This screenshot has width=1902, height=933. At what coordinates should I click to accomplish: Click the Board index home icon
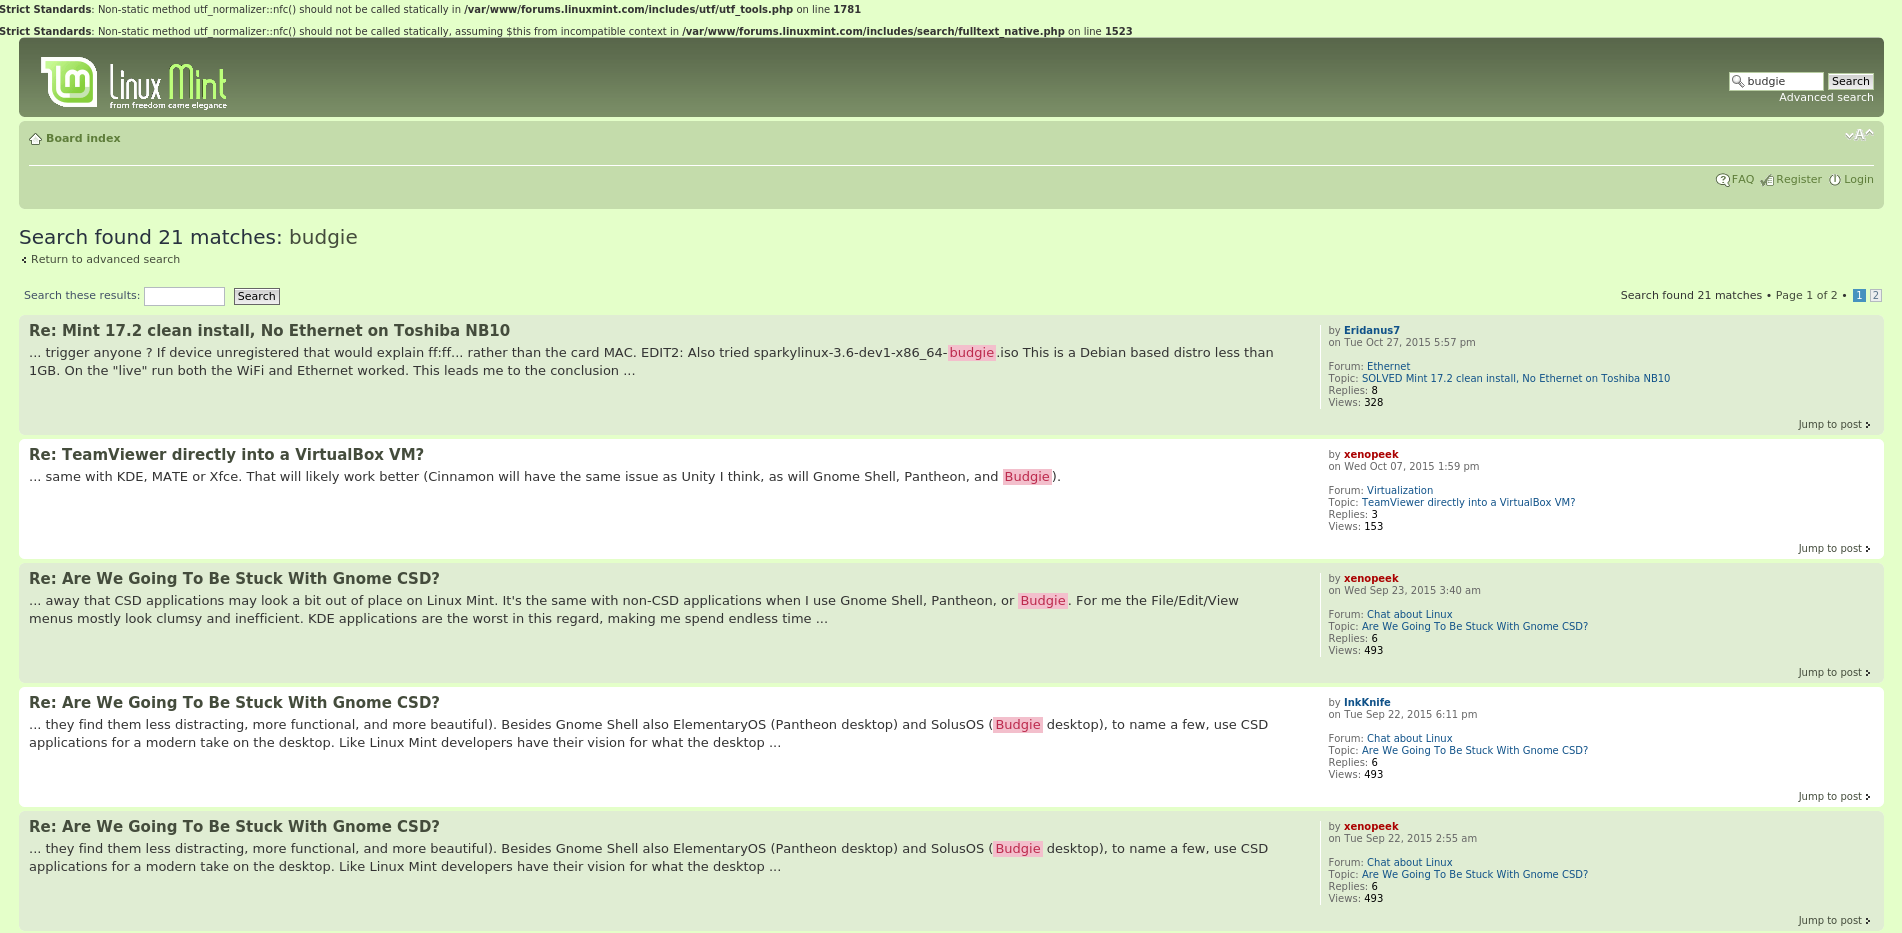click(35, 139)
